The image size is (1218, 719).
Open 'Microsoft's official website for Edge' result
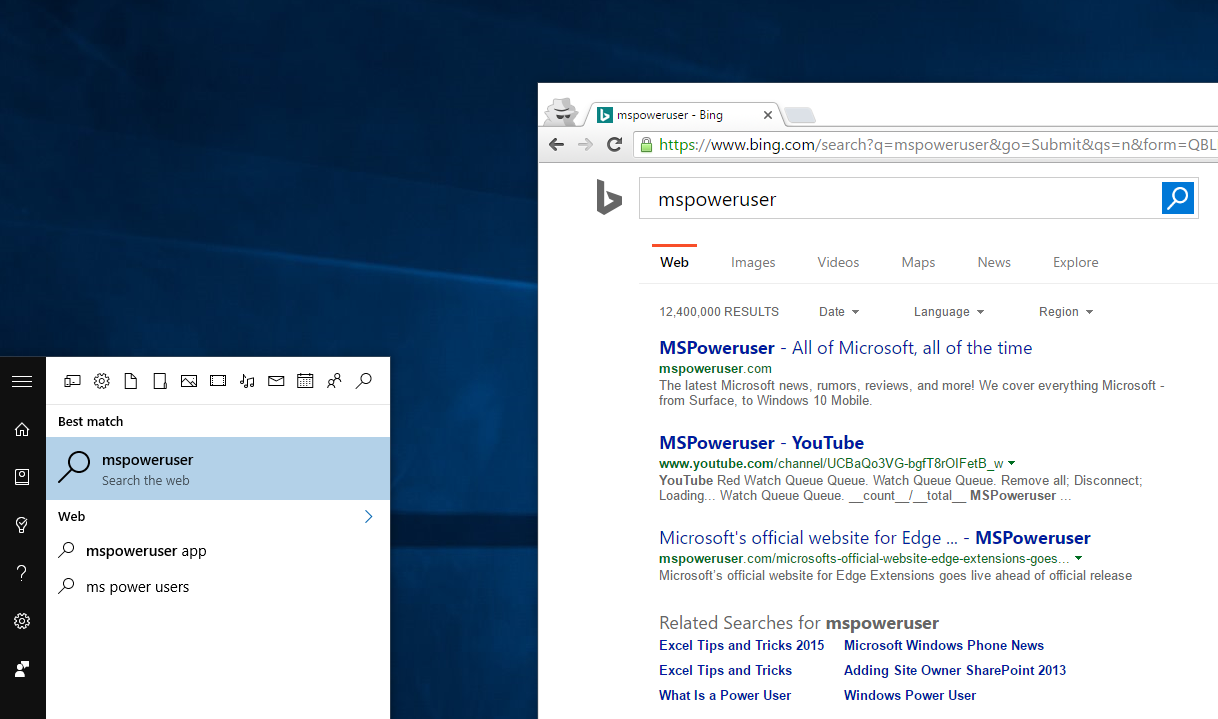(x=875, y=538)
